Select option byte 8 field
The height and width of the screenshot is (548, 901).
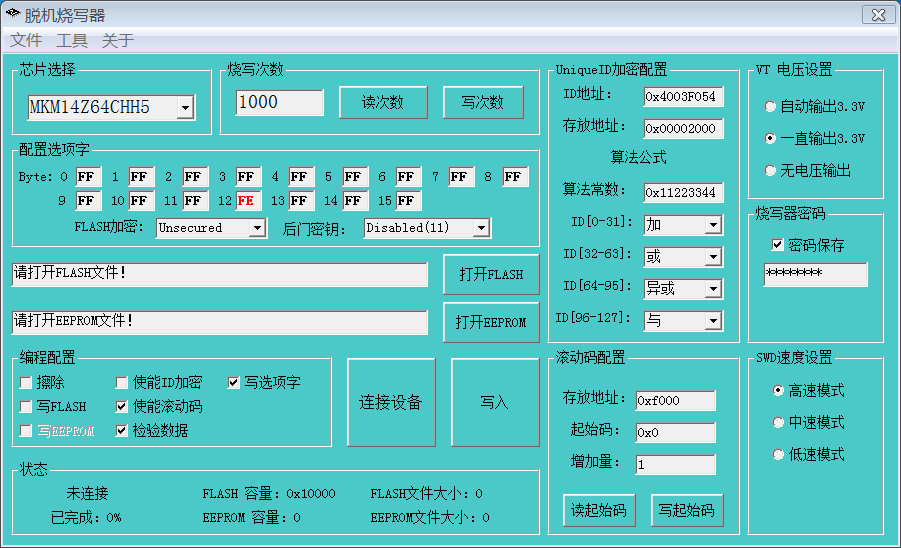point(515,177)
